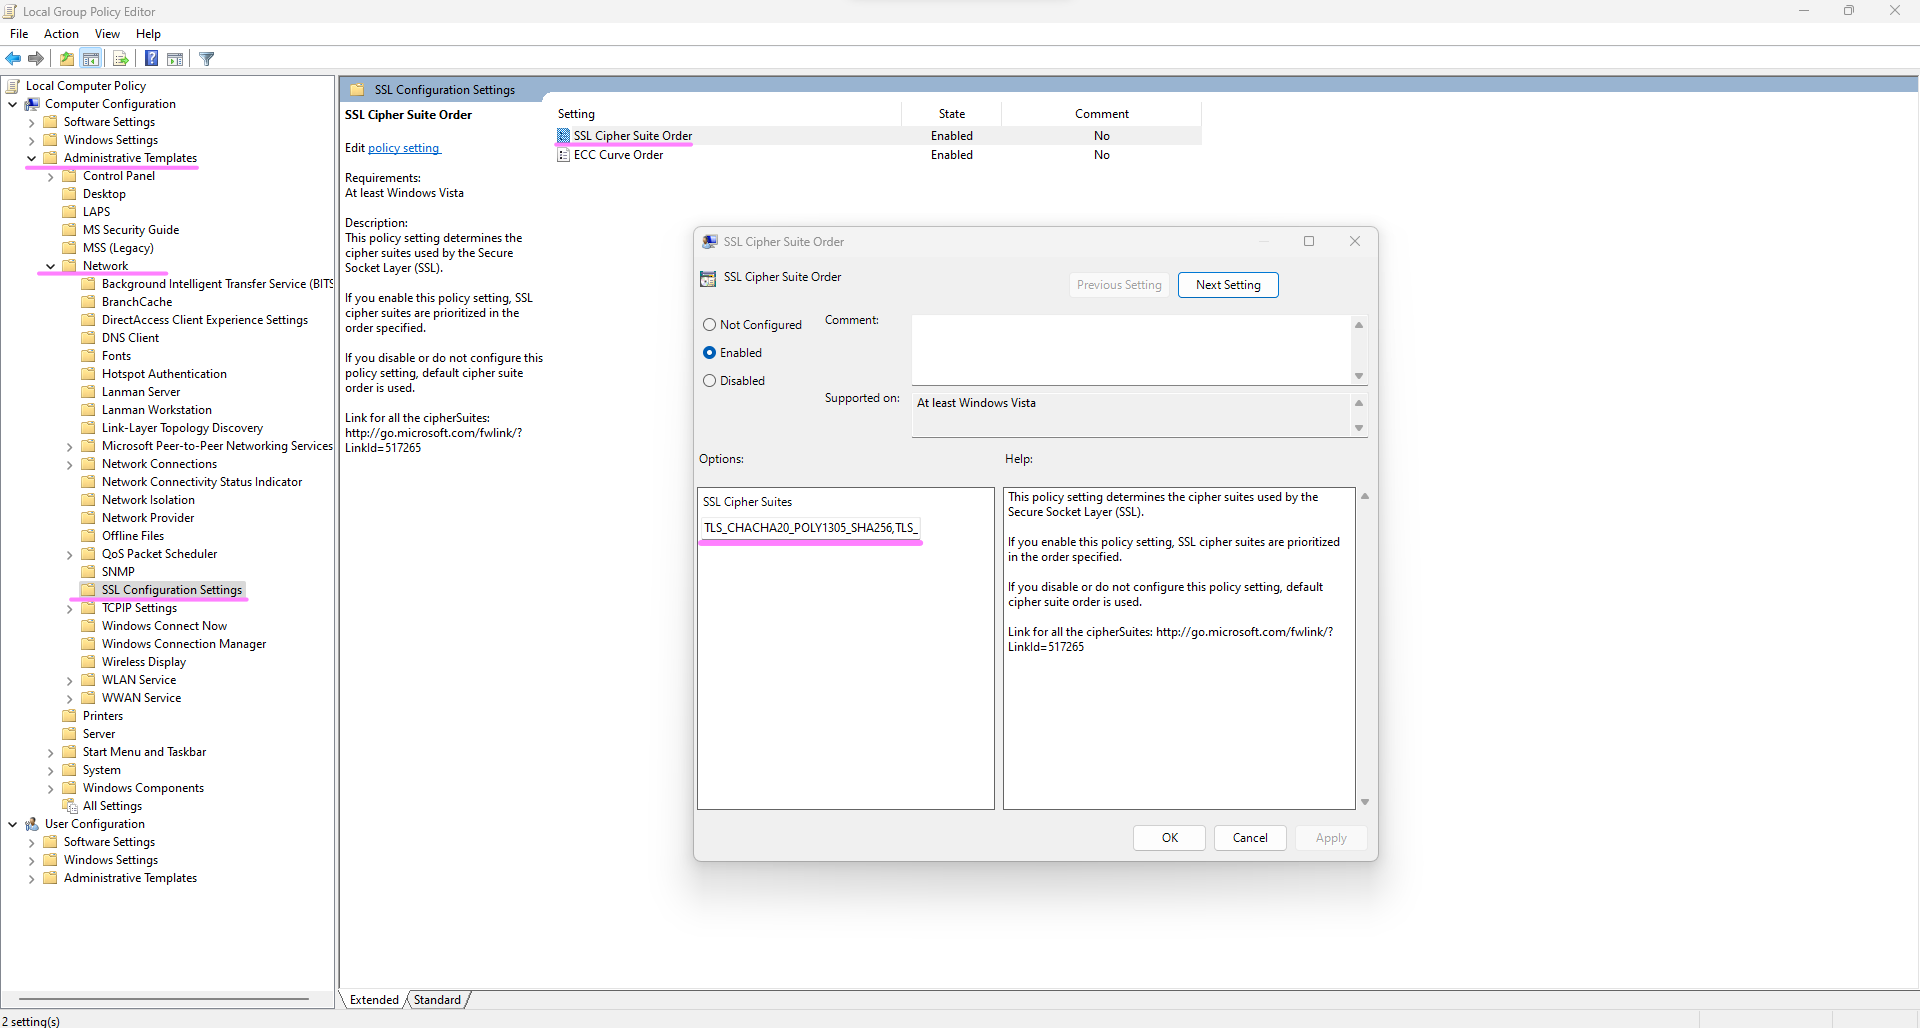
Task: Toggle the Show/Hide Action Pane icon
Action: (x=175, y=58)
